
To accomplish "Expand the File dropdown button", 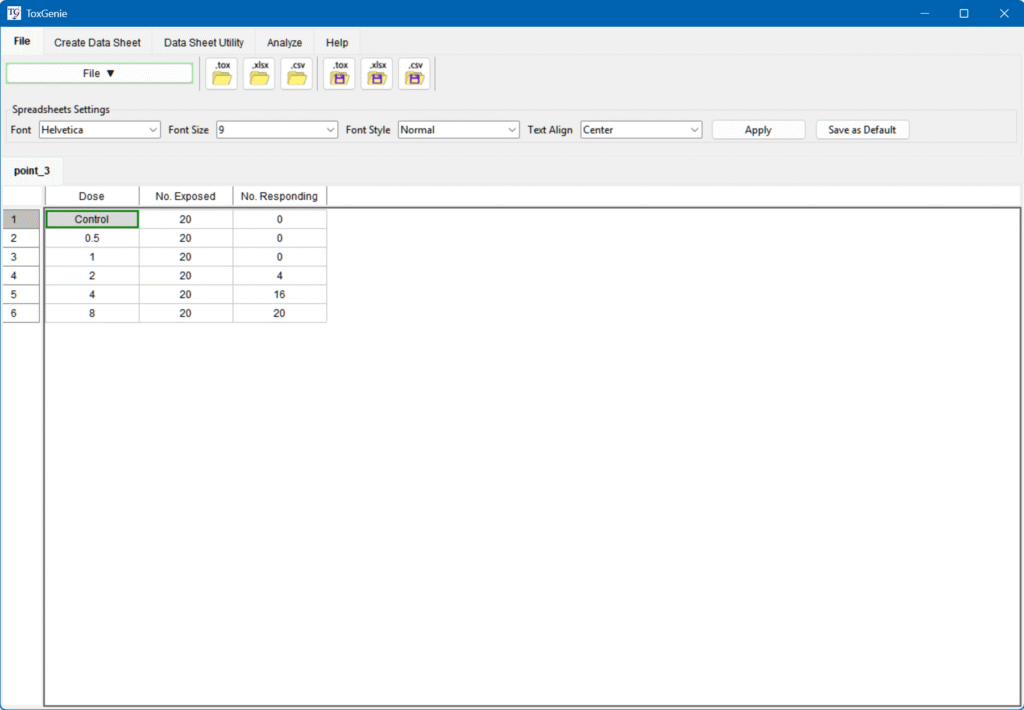I will click(99, 73).
